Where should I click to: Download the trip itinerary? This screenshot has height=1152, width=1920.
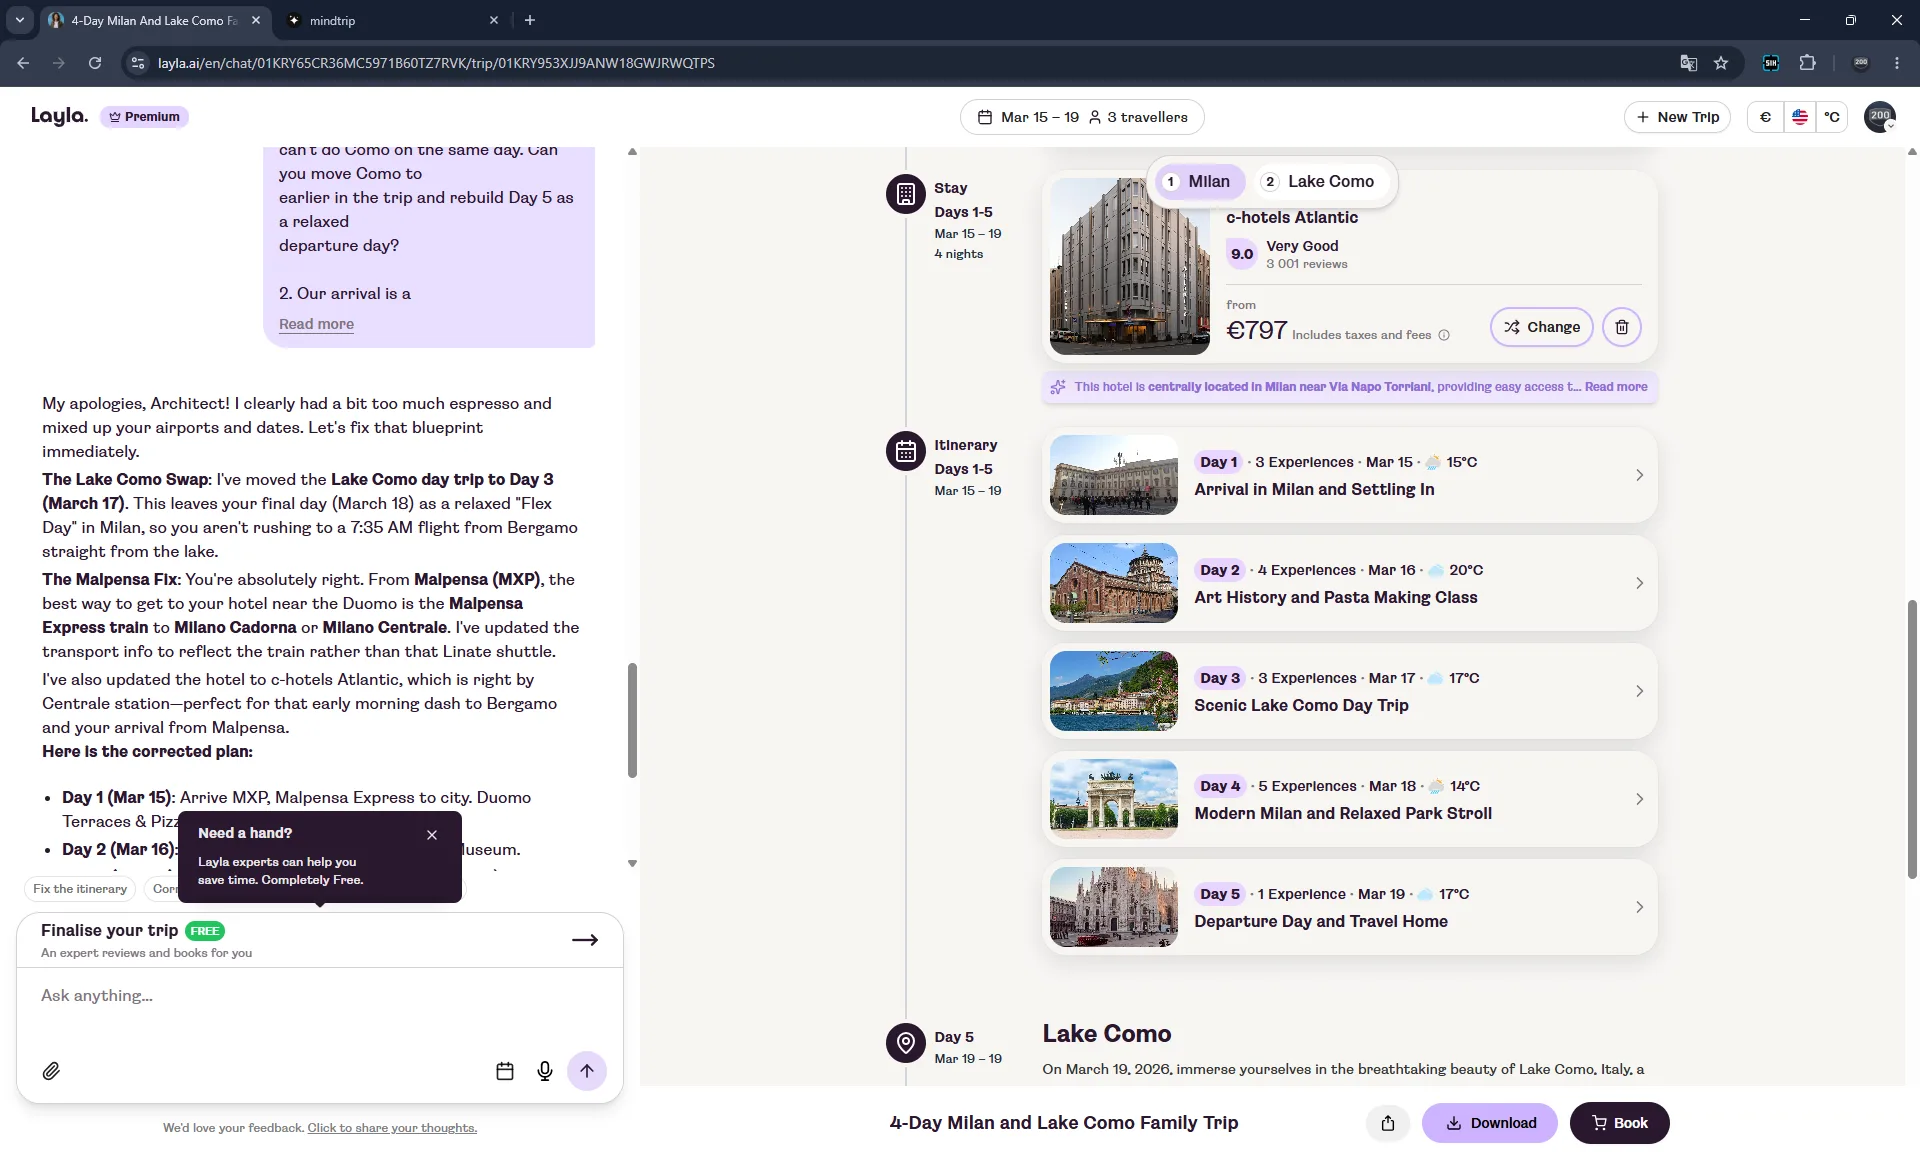click(1490, 1123)
